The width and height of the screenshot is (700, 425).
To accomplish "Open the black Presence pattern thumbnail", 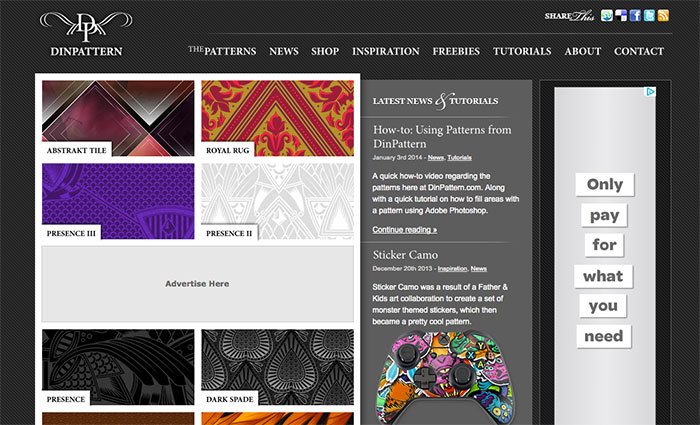I will (118, 367).
